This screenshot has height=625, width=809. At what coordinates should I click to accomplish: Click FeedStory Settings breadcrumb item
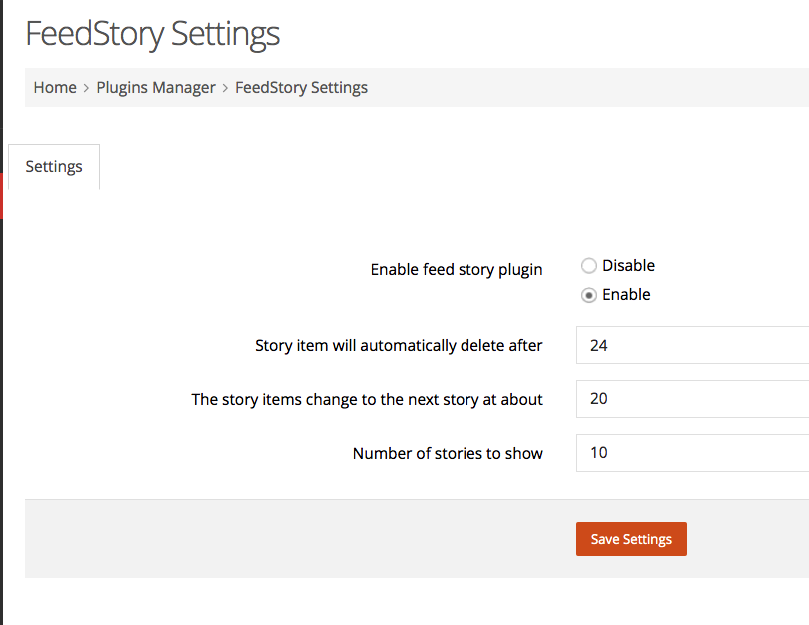[301, 88]
